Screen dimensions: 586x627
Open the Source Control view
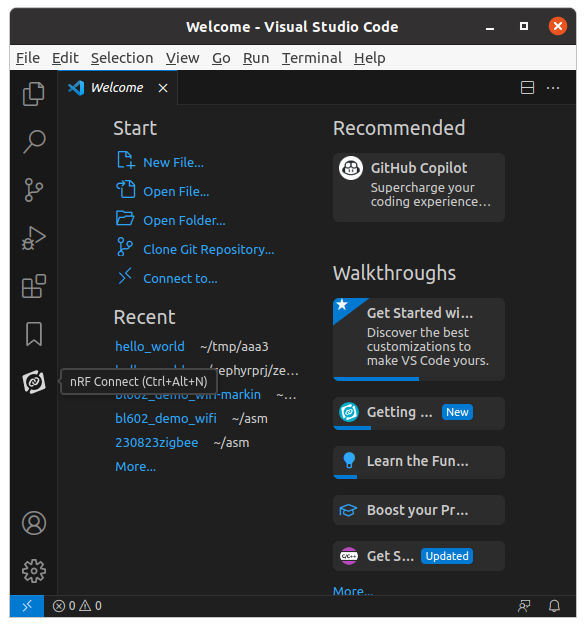click(34, 190)
